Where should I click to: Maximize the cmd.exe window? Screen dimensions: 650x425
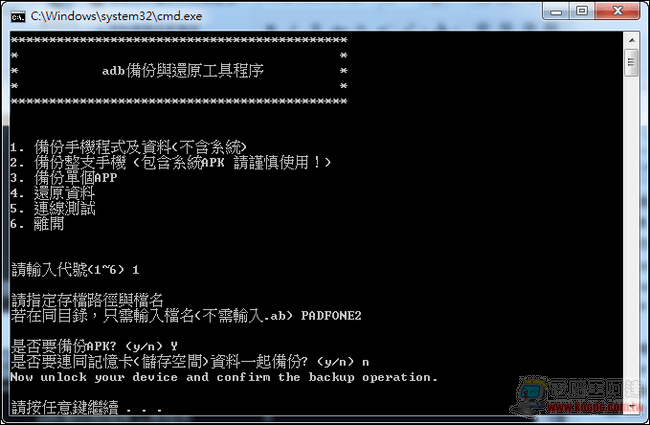(582, 11)
